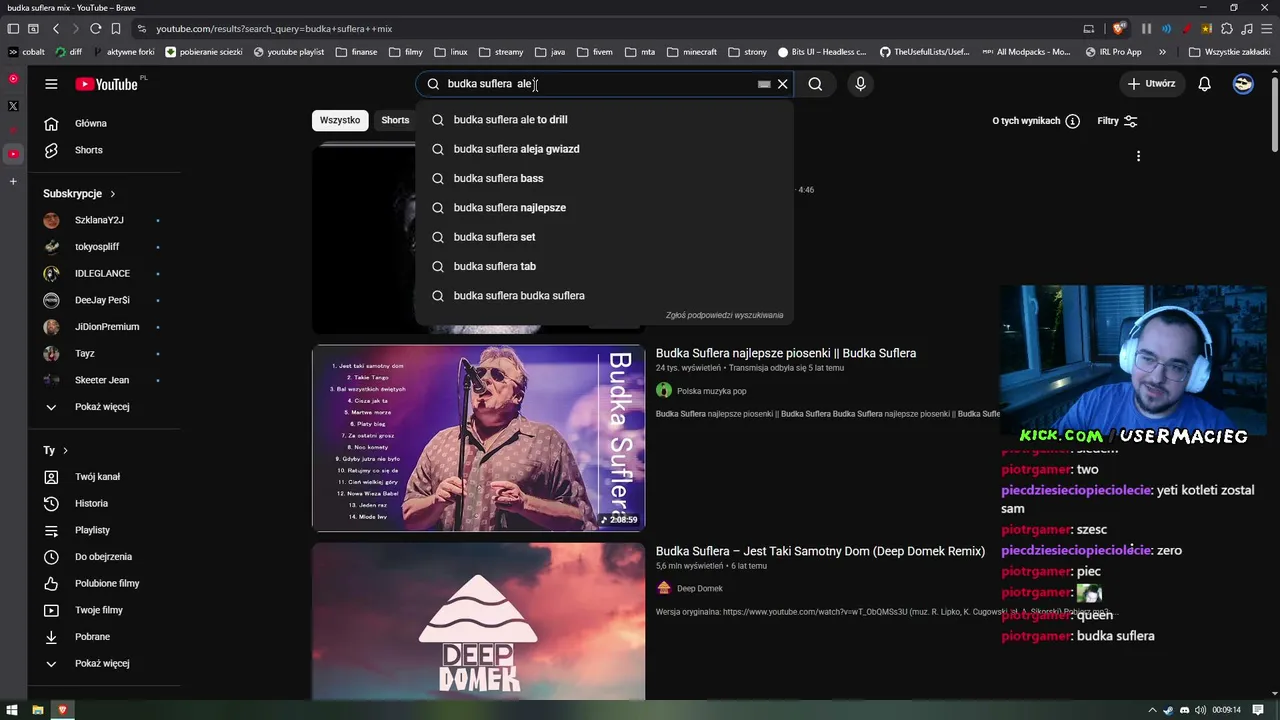Viewport: 1280px width, 720px height.
Task: Clear the search box with the X
Action: point(783,84)
